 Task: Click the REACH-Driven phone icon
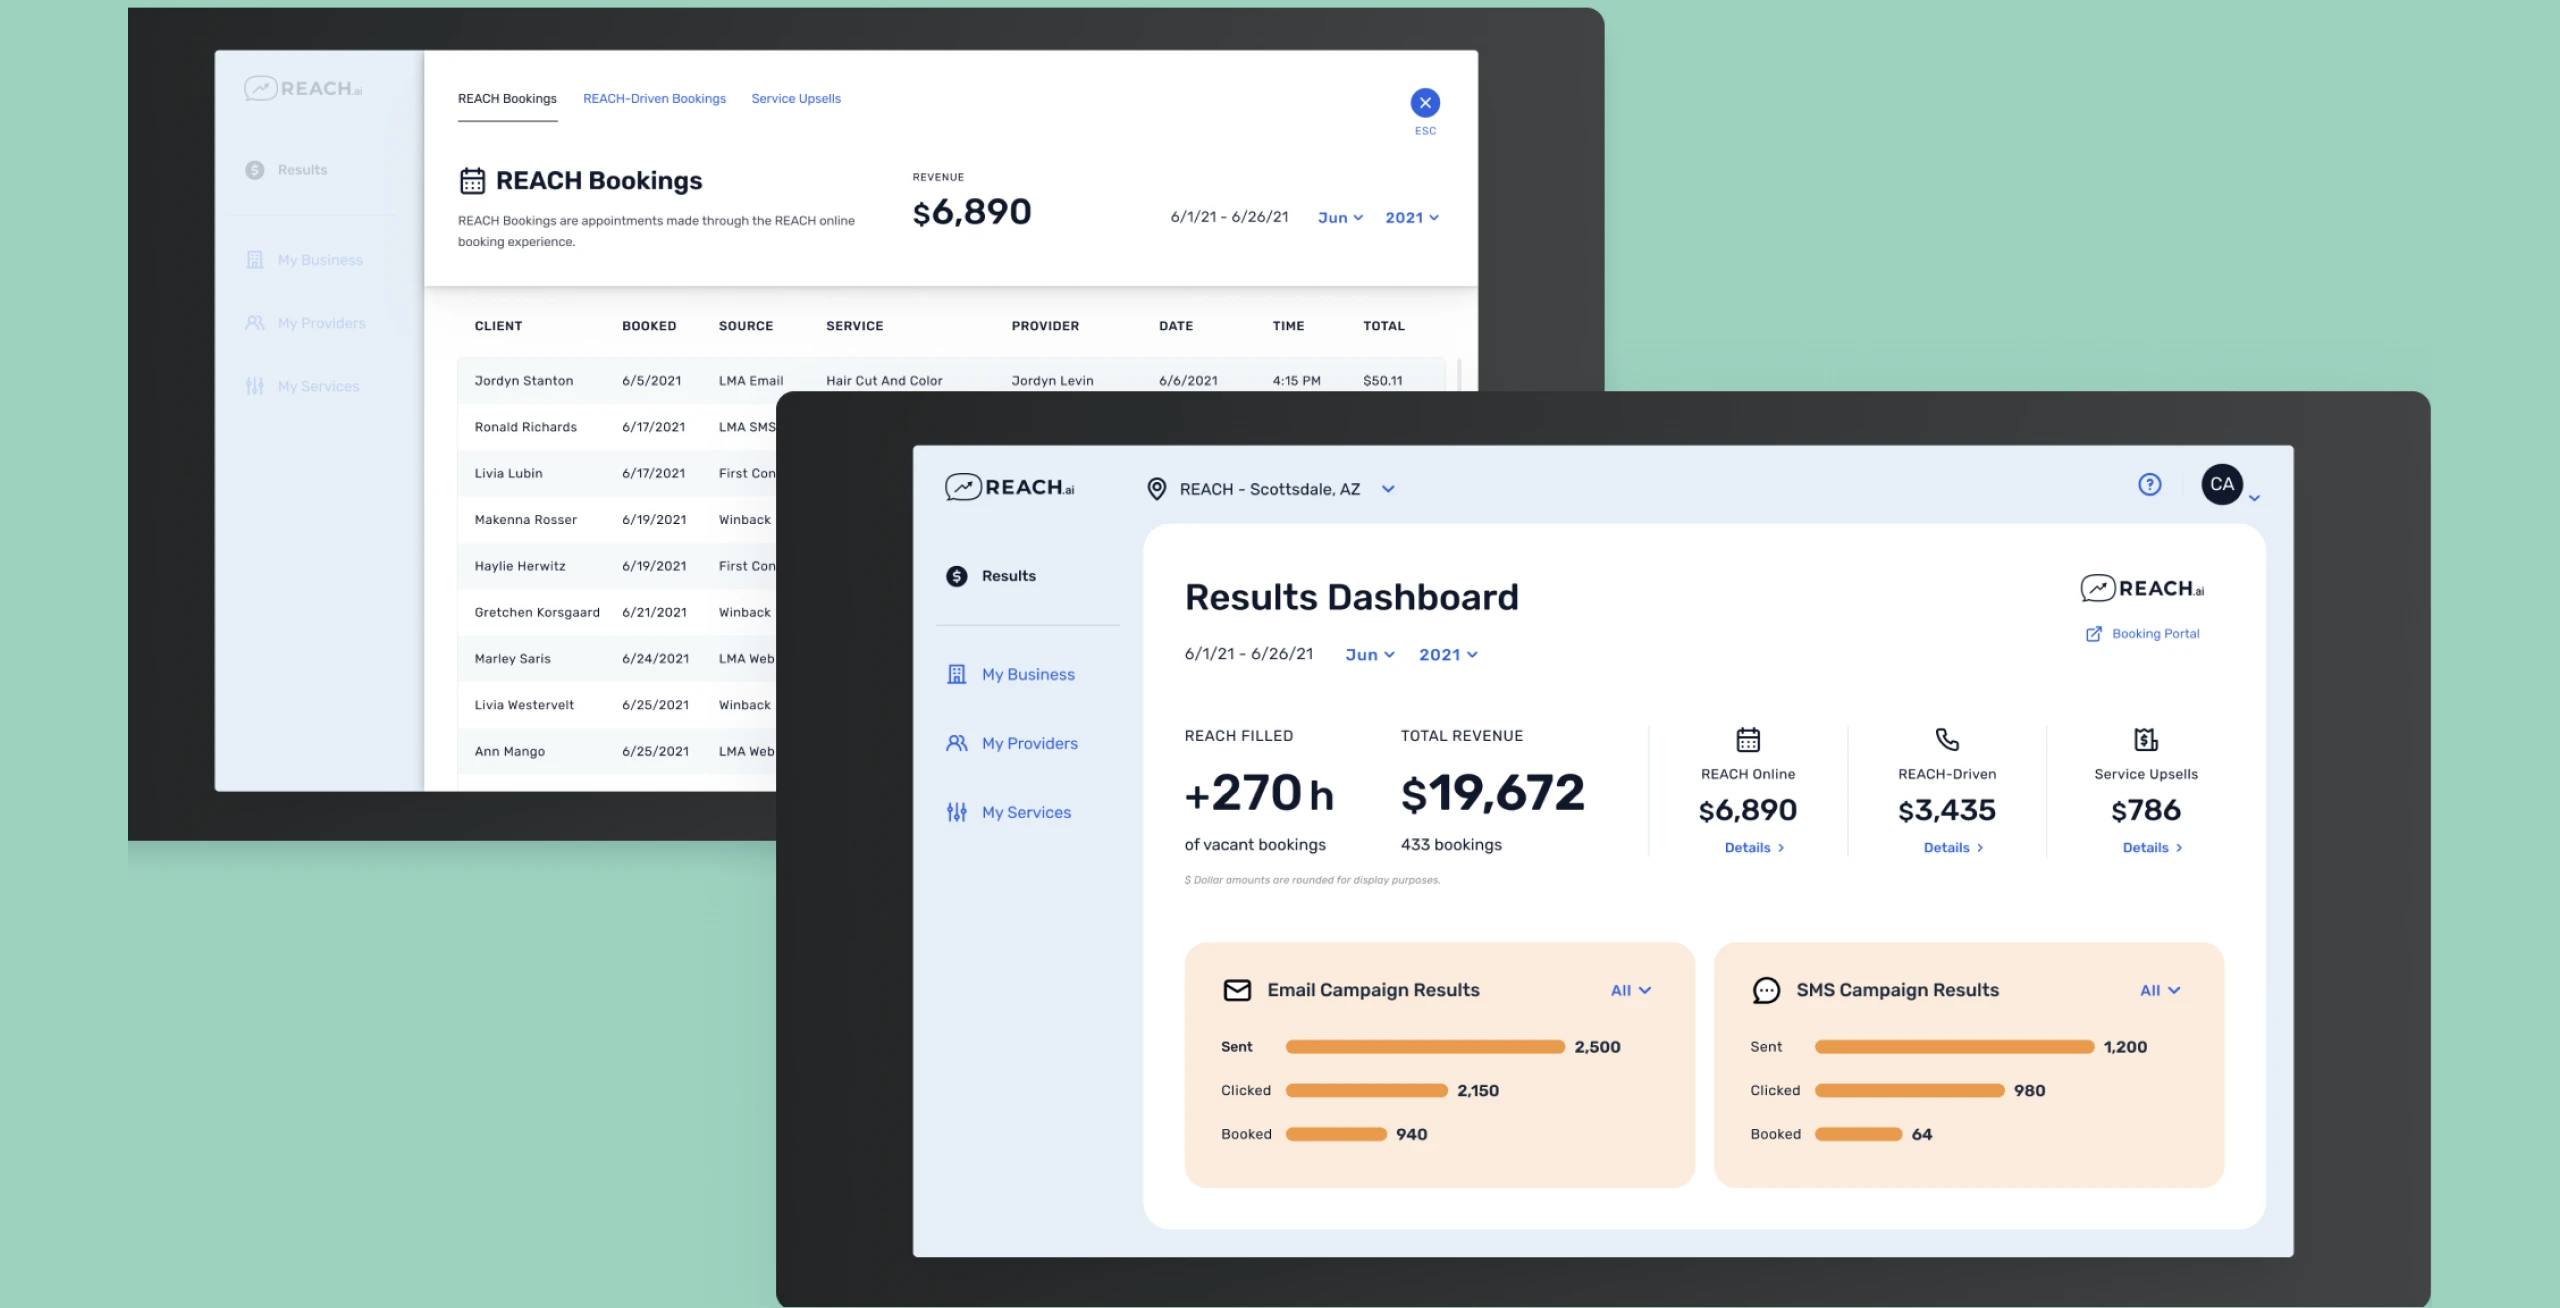pos(1947,740)
